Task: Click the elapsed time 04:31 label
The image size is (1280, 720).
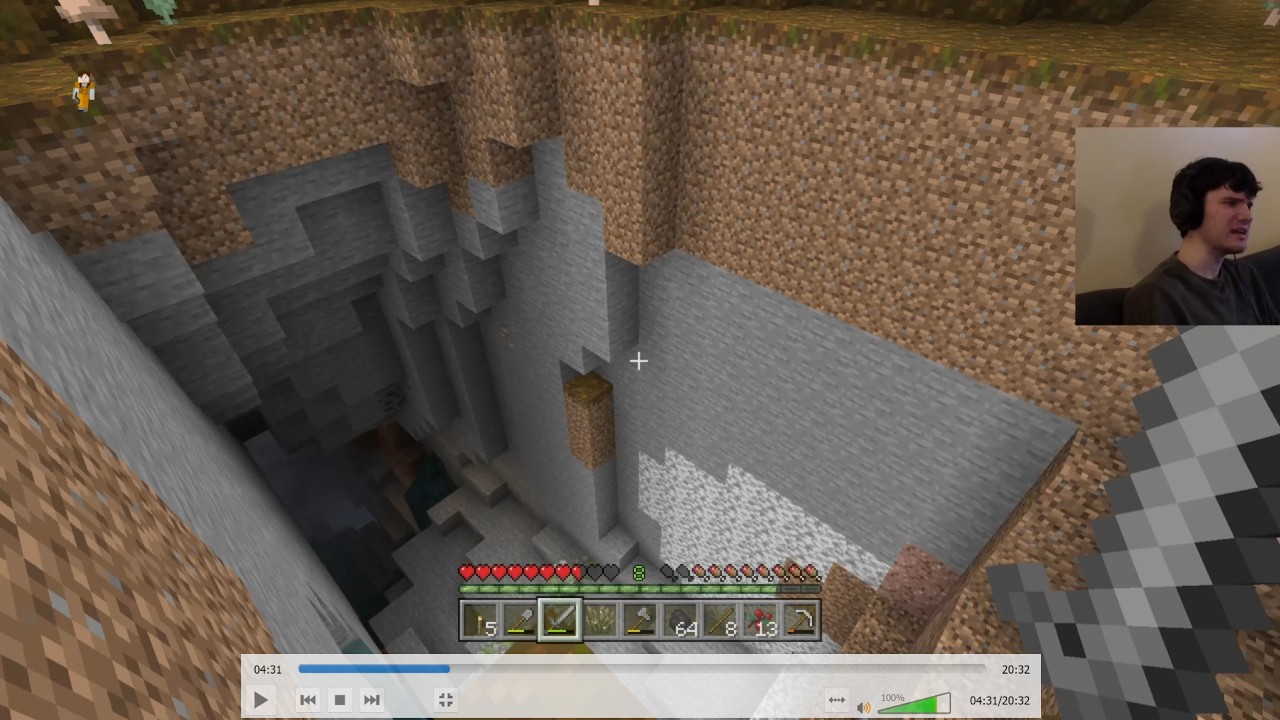Action: pos(267,669)
